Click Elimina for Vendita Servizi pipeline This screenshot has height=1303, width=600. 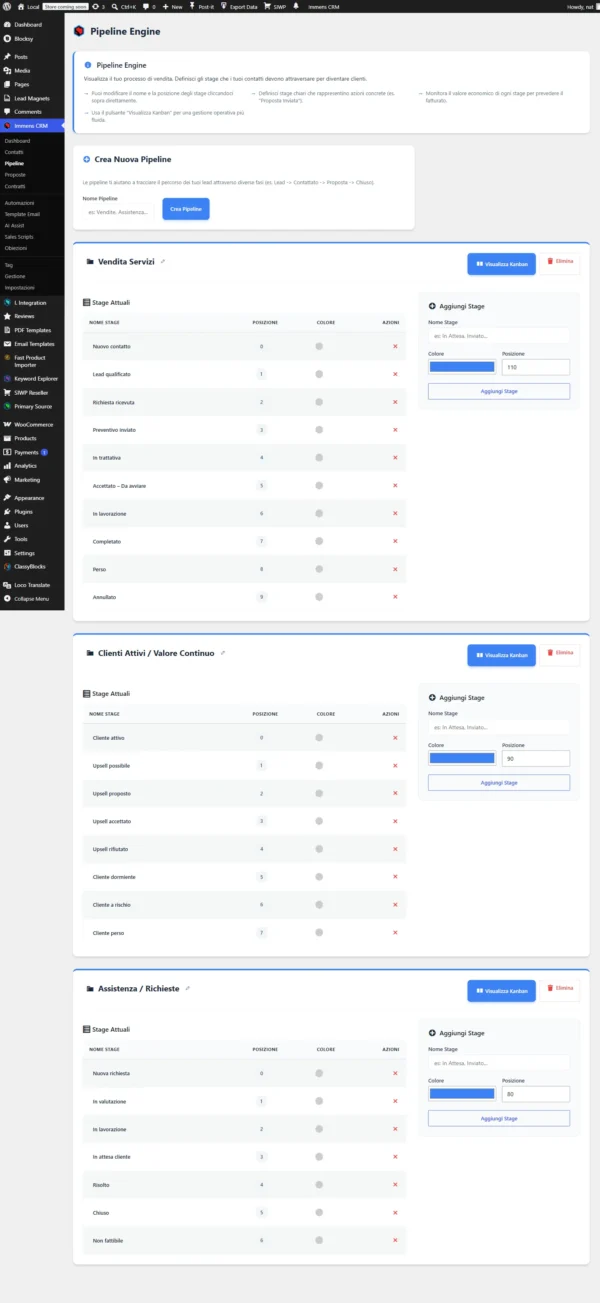pyautogui.click(x=560, y=261)
